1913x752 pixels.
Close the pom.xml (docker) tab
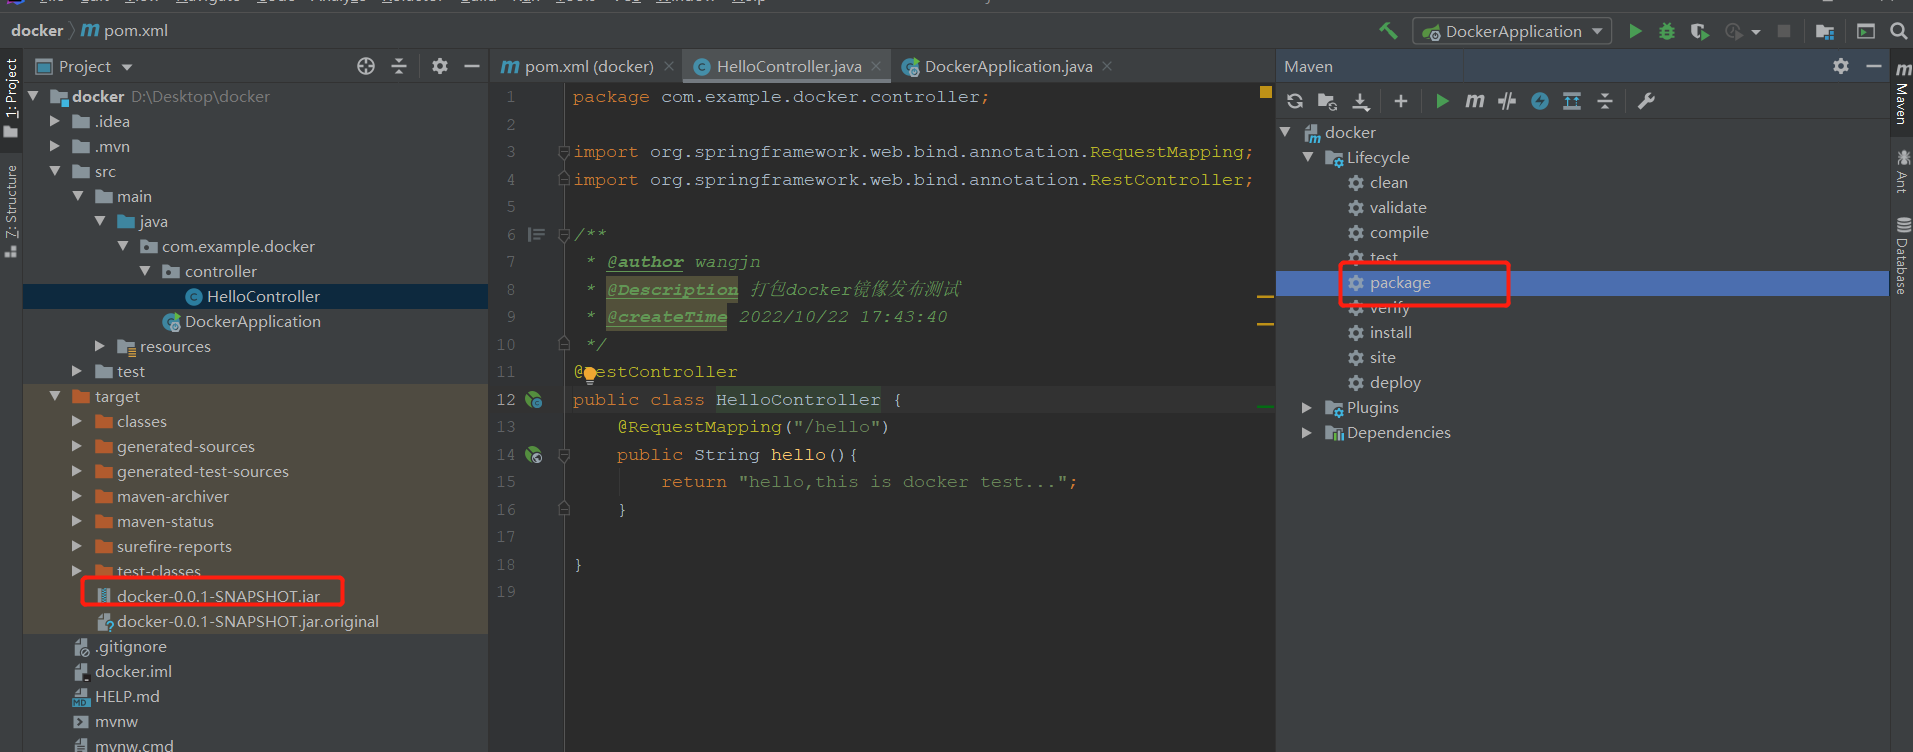[x=669, y=66]
